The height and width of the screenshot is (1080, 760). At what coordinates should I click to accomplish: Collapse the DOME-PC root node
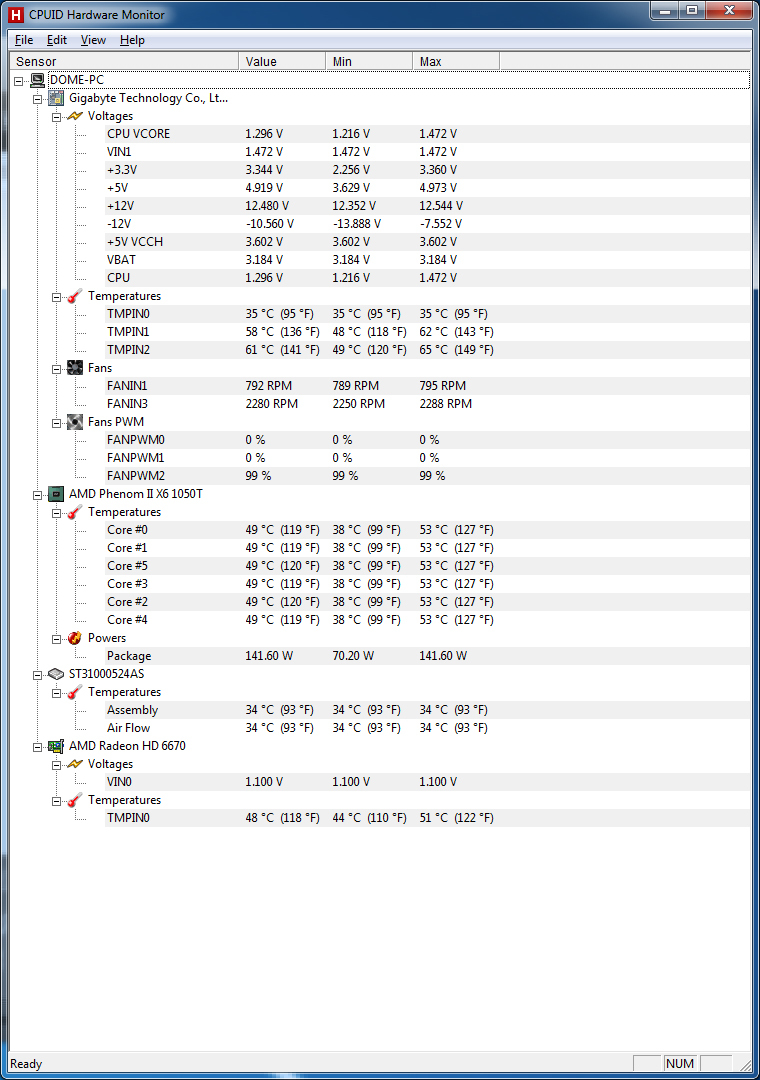[19, 81]
